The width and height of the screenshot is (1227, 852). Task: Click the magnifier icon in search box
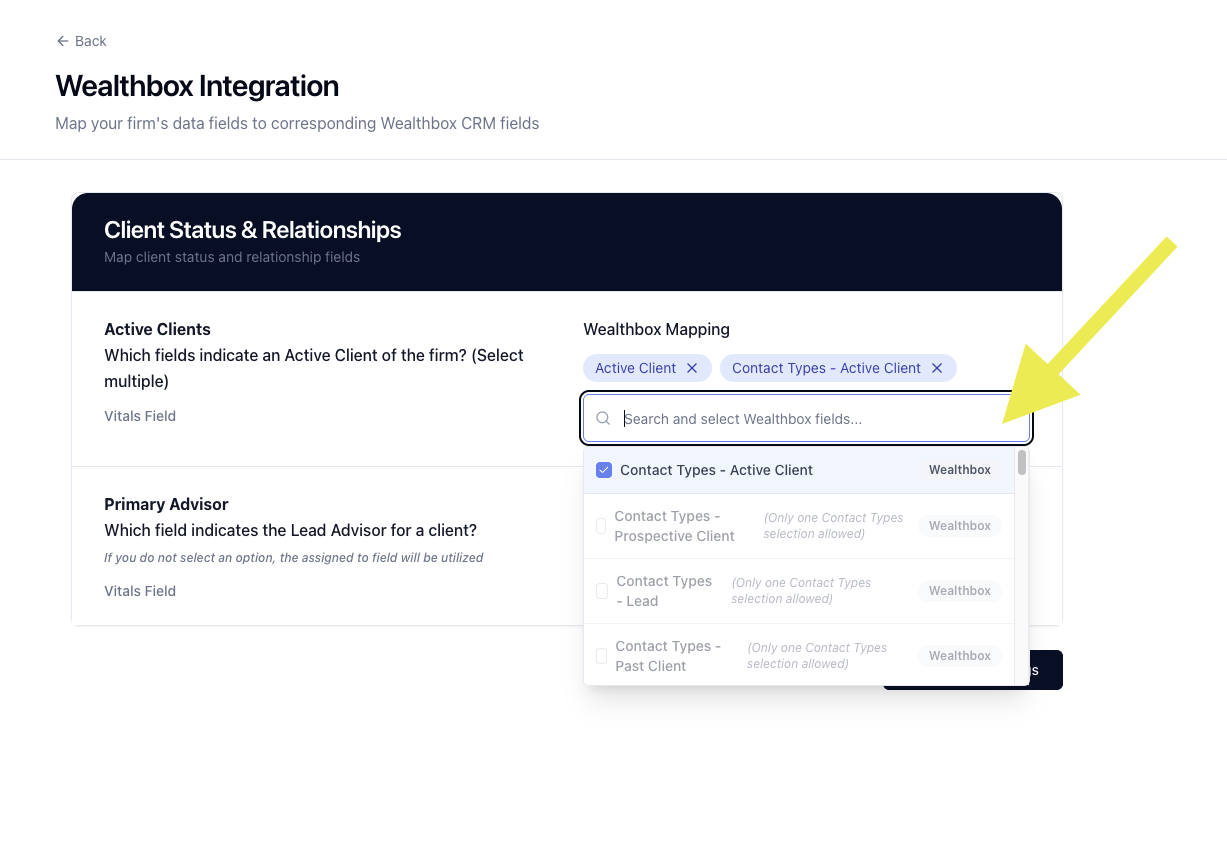603,419
